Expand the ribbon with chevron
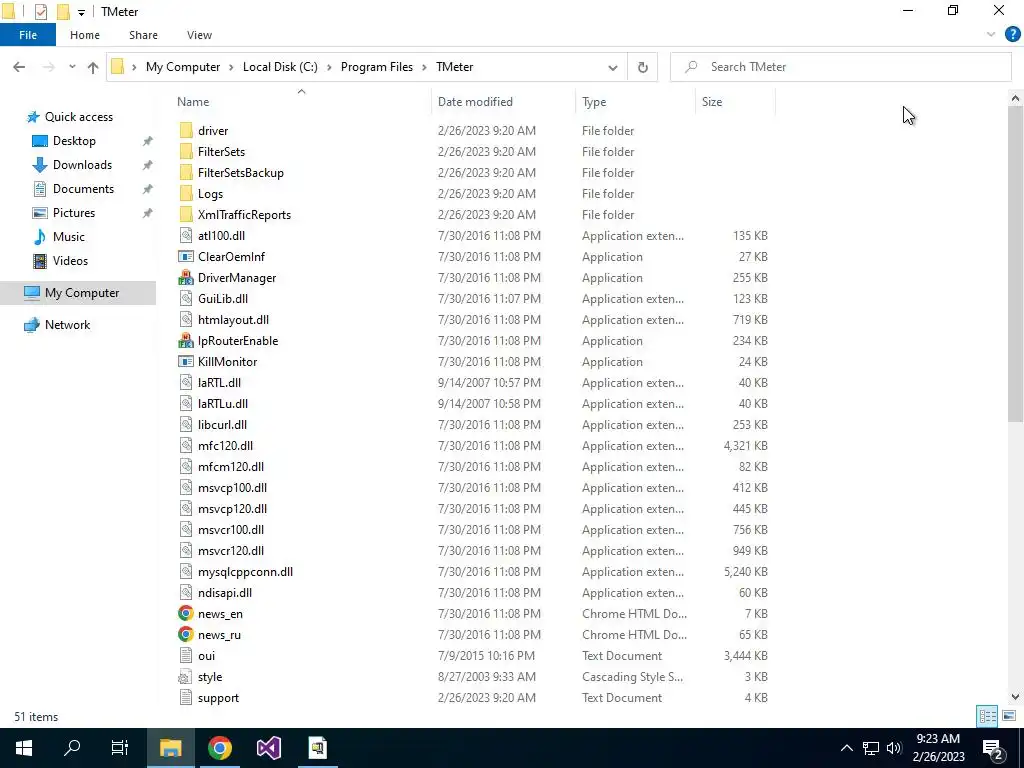This screenshot has height=768, width=1024. 991,35
